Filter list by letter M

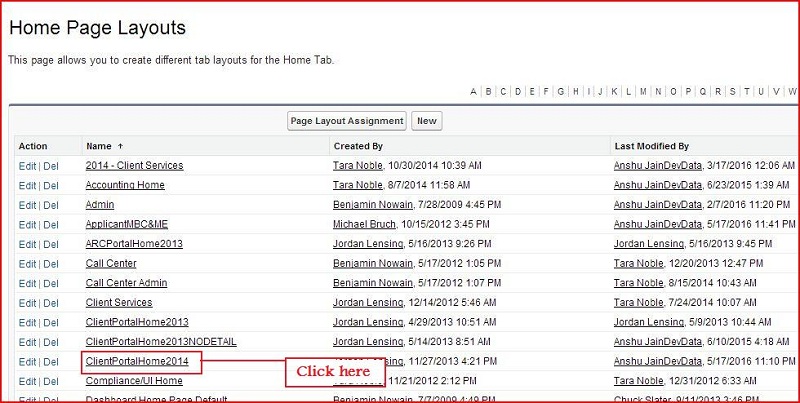pos(643,91)
